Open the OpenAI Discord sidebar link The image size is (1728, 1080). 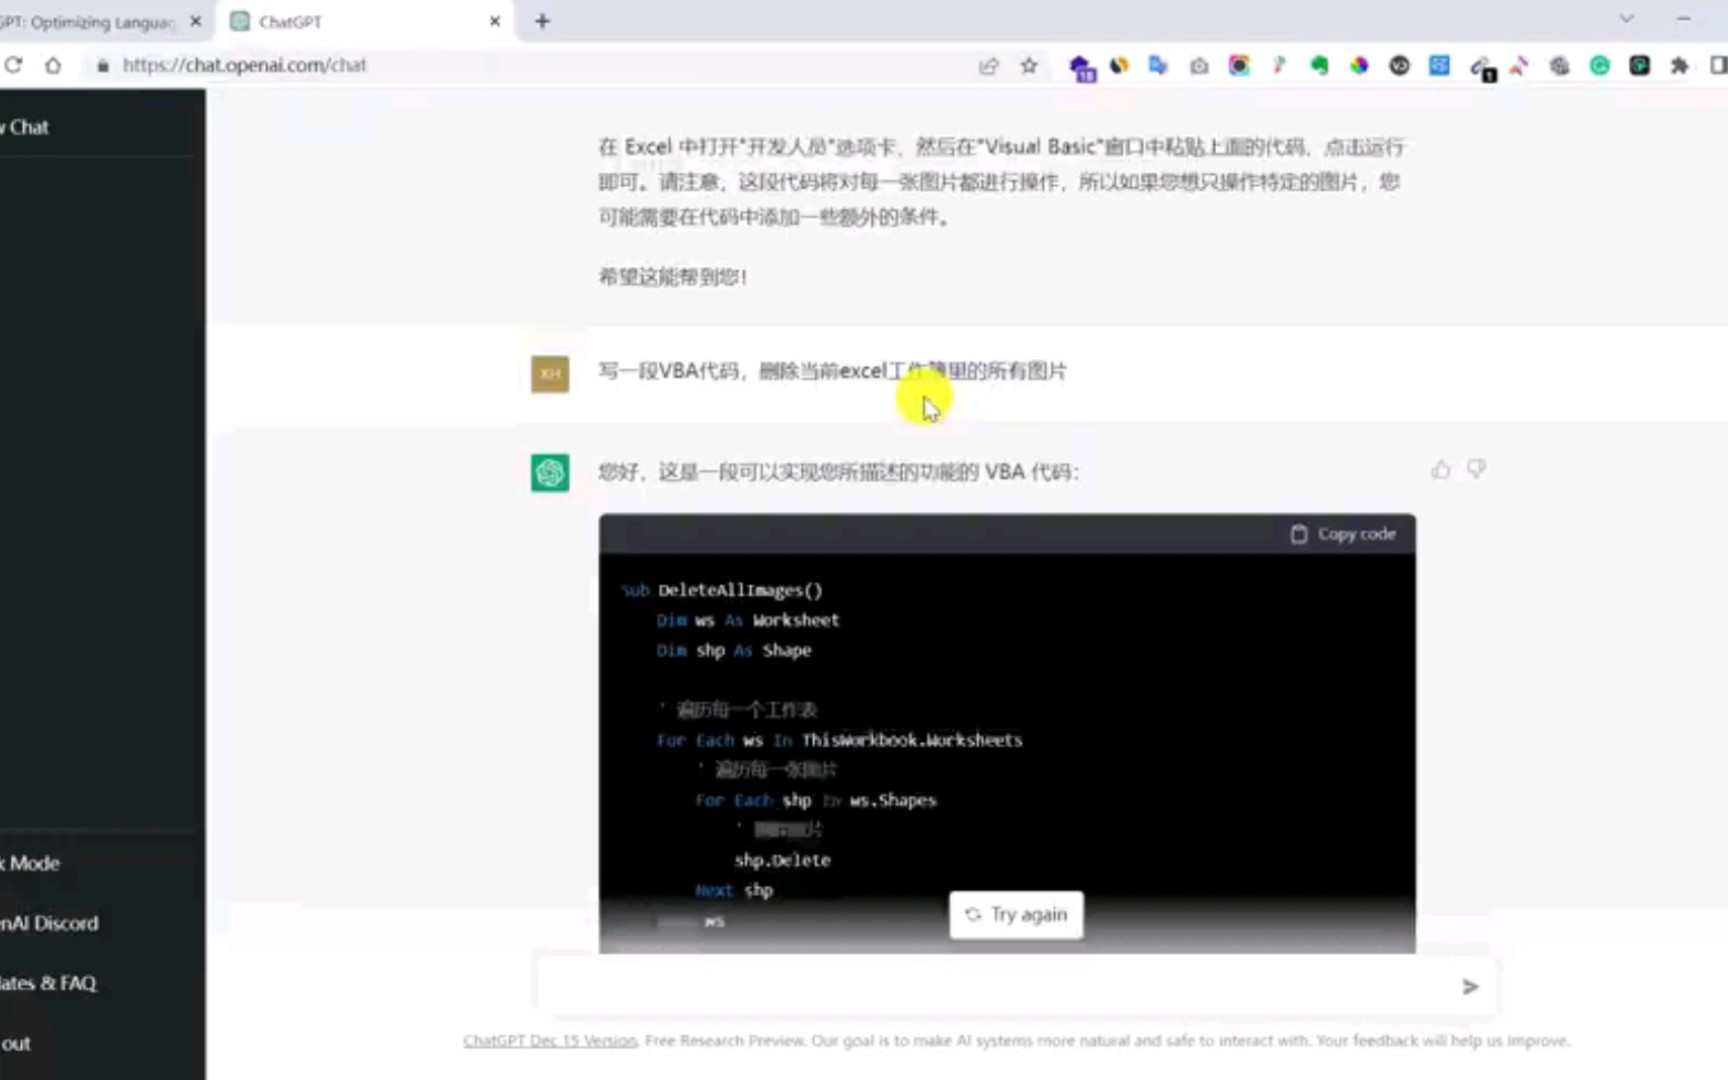tap(49, 923)
